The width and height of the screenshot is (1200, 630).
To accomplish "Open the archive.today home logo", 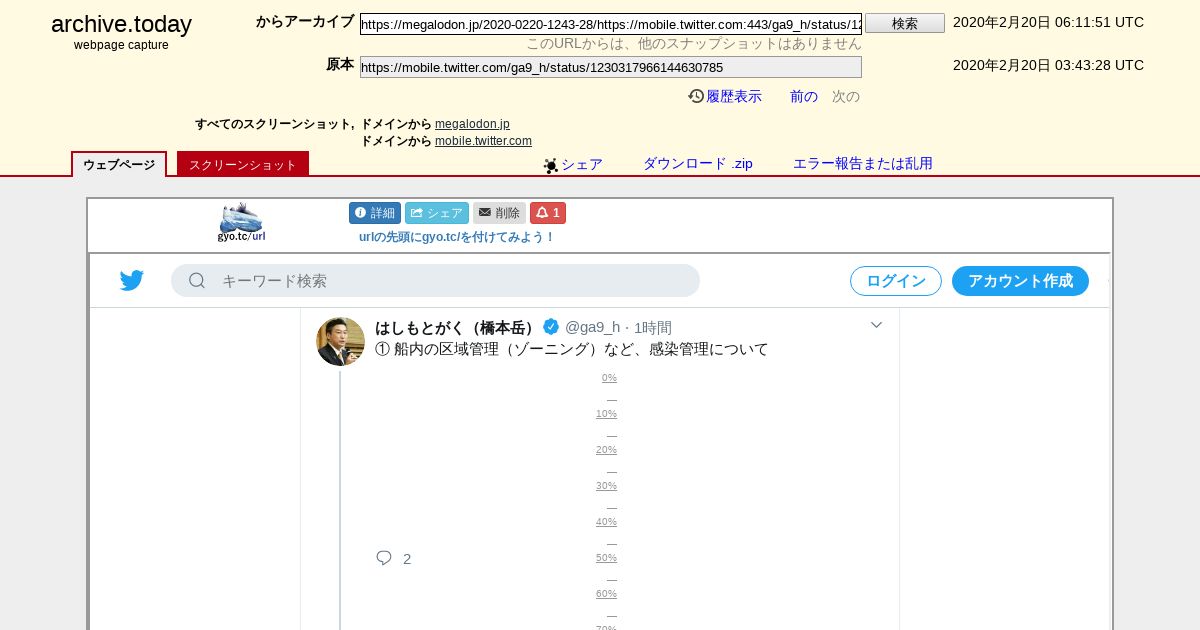I will 121,25.
